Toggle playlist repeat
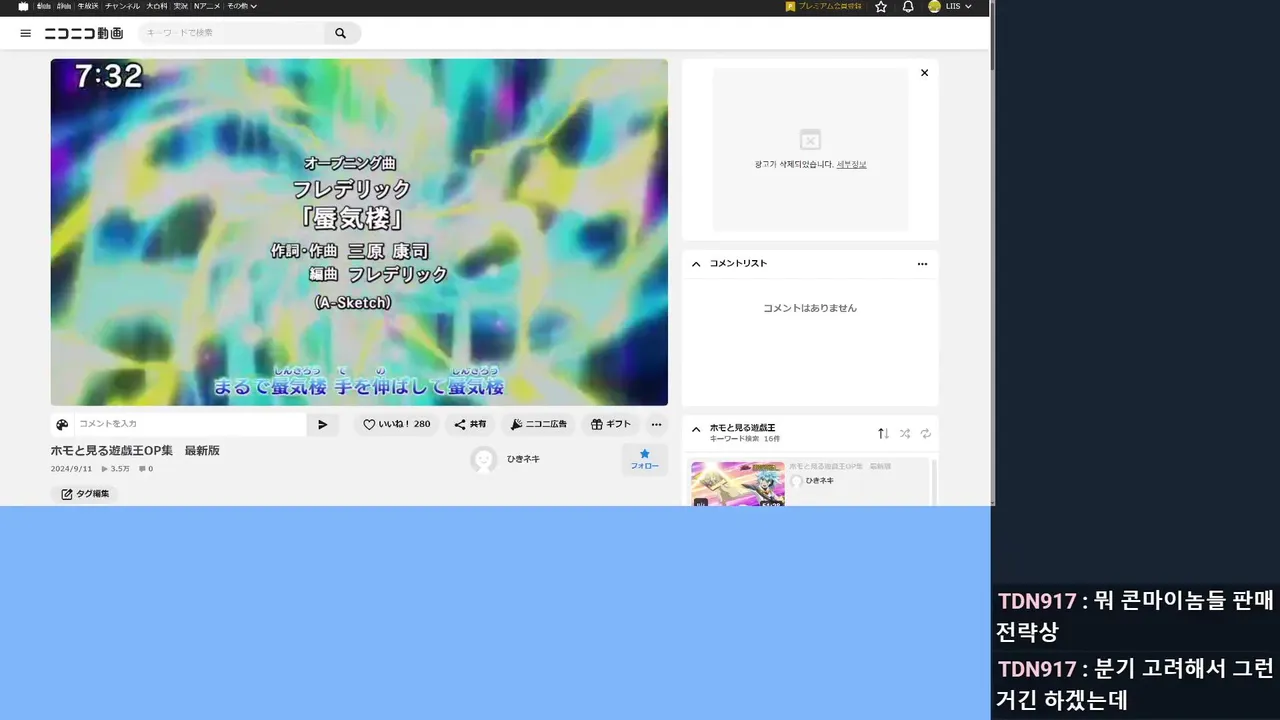This screenshot has height=720, width=1280. [x=926, y=433]
